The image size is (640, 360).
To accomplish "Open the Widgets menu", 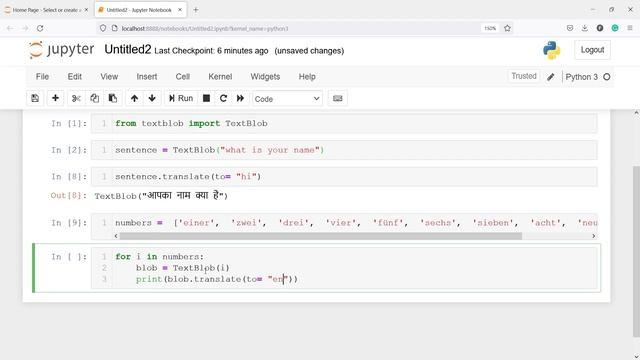I will click(265, 77).
